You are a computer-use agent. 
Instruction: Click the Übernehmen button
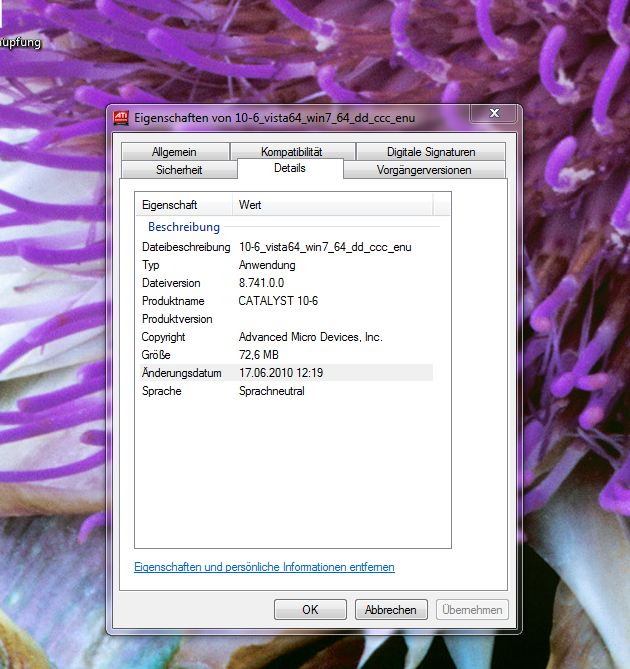[x=472, y=610]
